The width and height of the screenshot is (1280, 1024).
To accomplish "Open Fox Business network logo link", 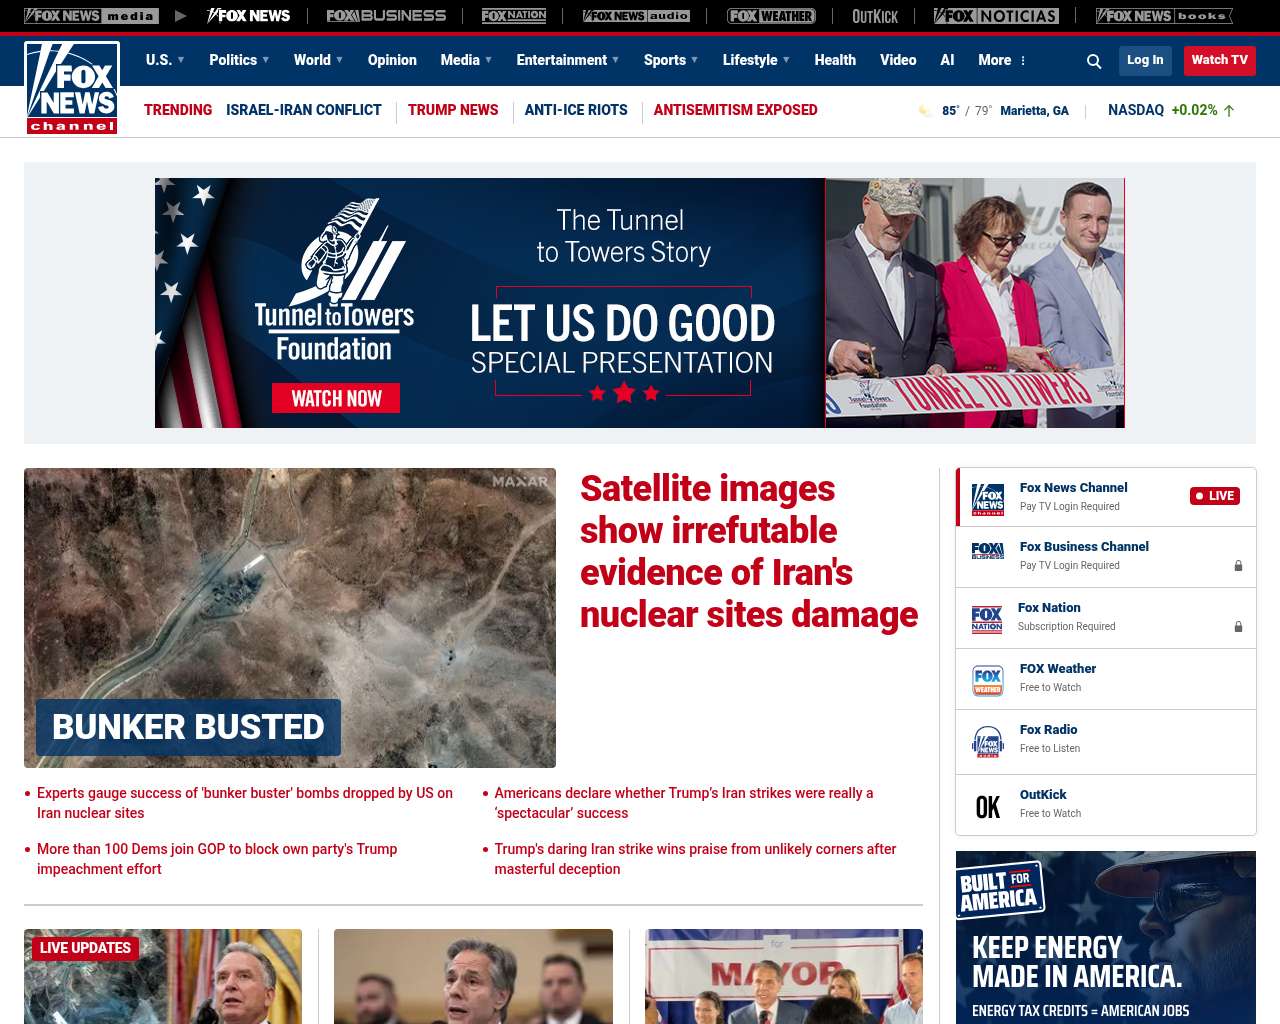I will pyautogui.click(x=386, y=16).
